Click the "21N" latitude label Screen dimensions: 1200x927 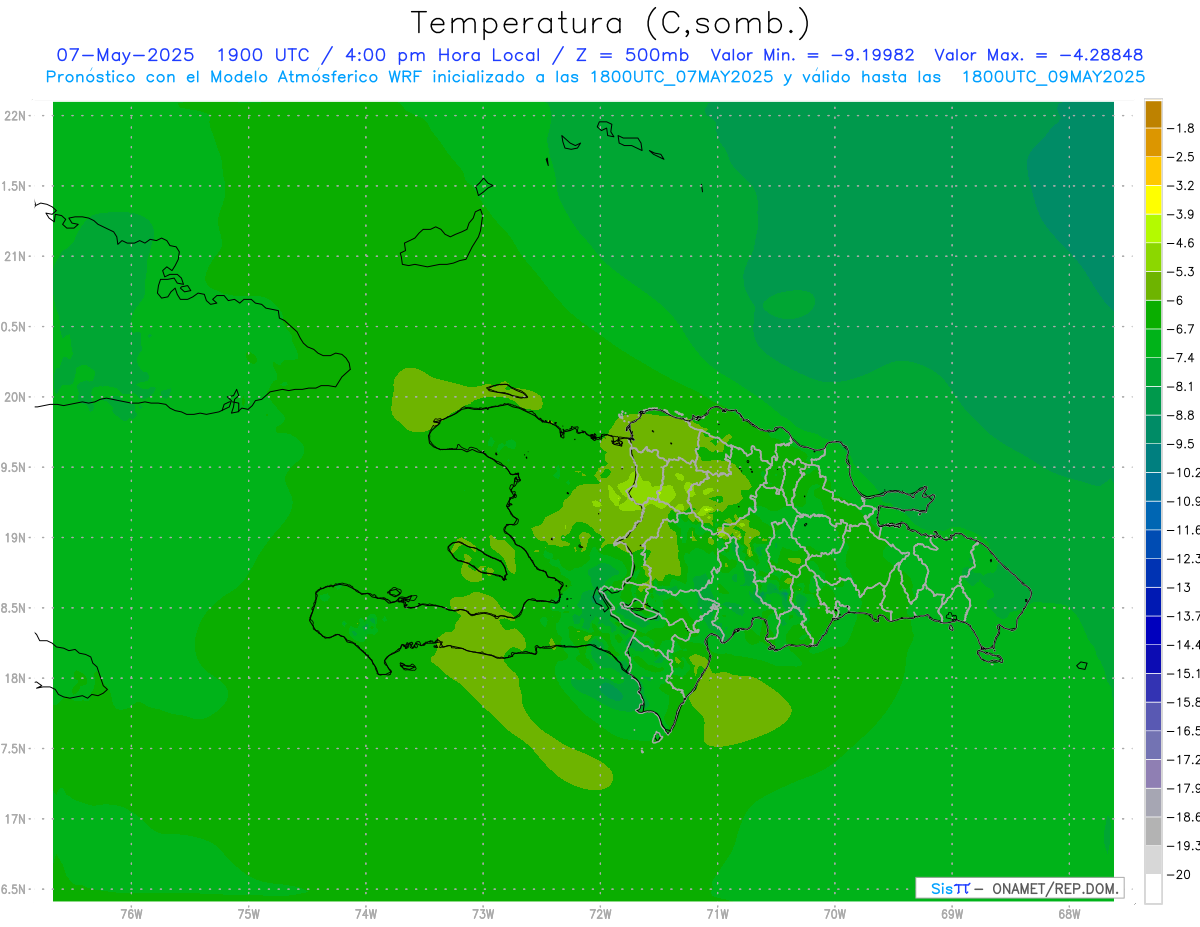(16, 257)
